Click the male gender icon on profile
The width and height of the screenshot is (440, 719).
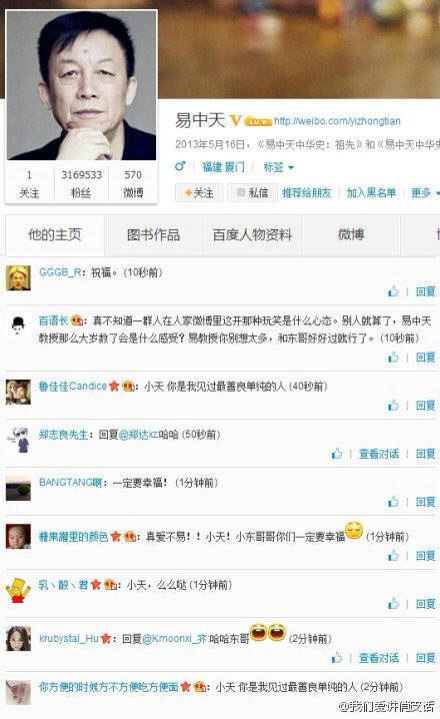click(x=181, y=166)
